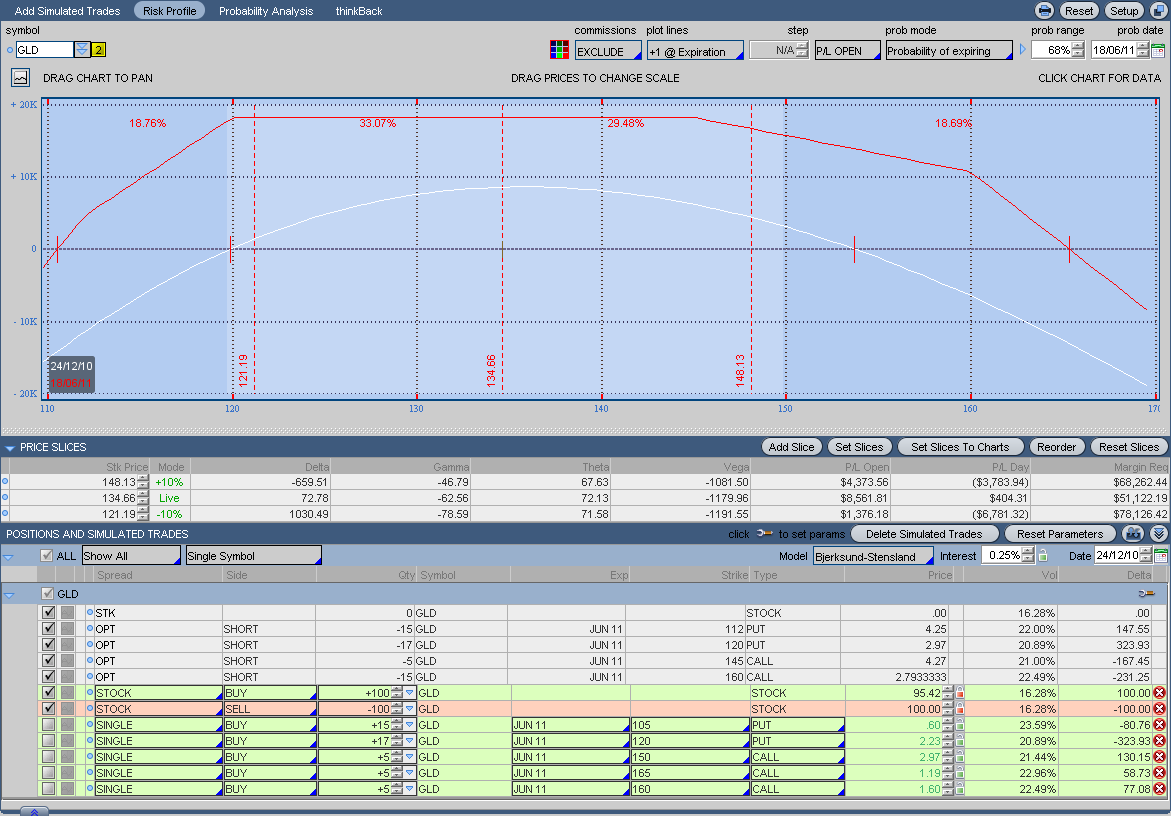Remove the simulated STOCK BUY trade row

coord(1159,693)
